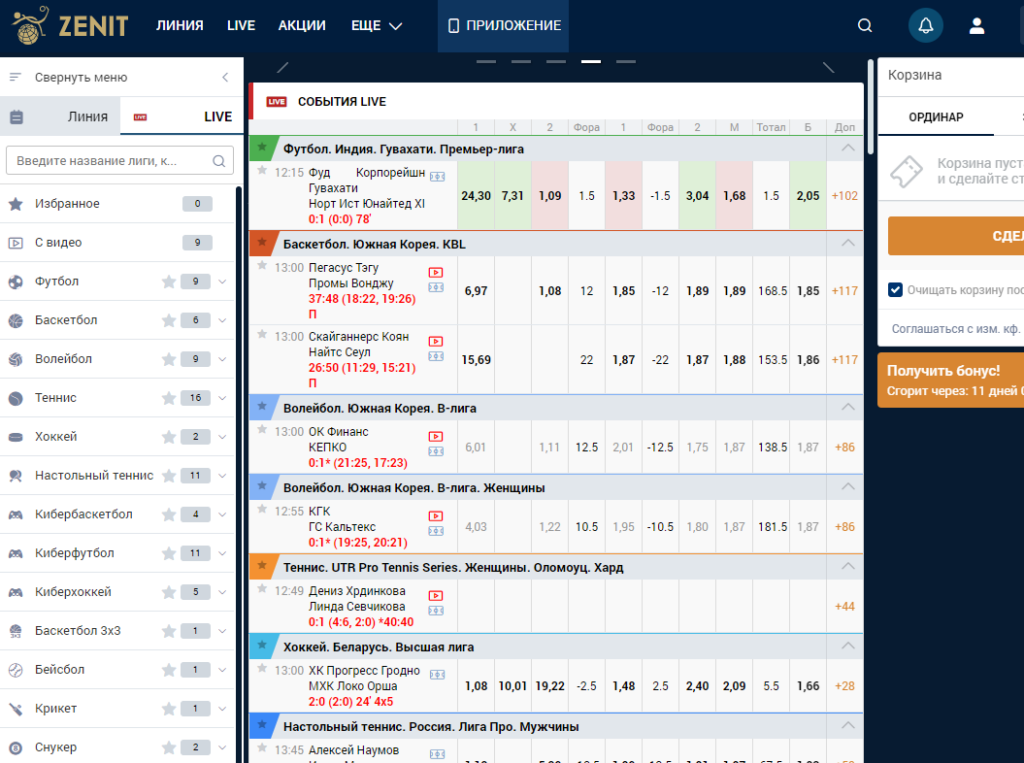
Task: Expand Бейсбол category chevron
Action: [223, 670]
